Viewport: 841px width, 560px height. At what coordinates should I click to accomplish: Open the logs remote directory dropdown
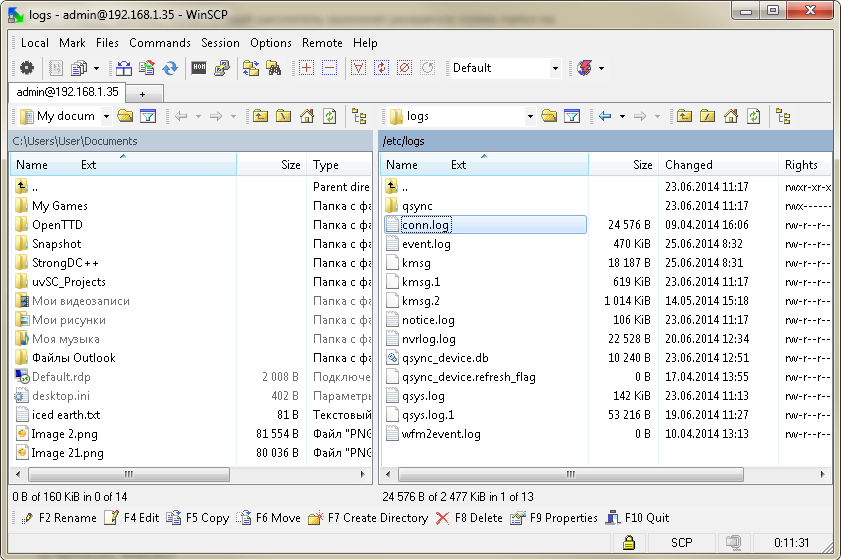pos(530,116)
